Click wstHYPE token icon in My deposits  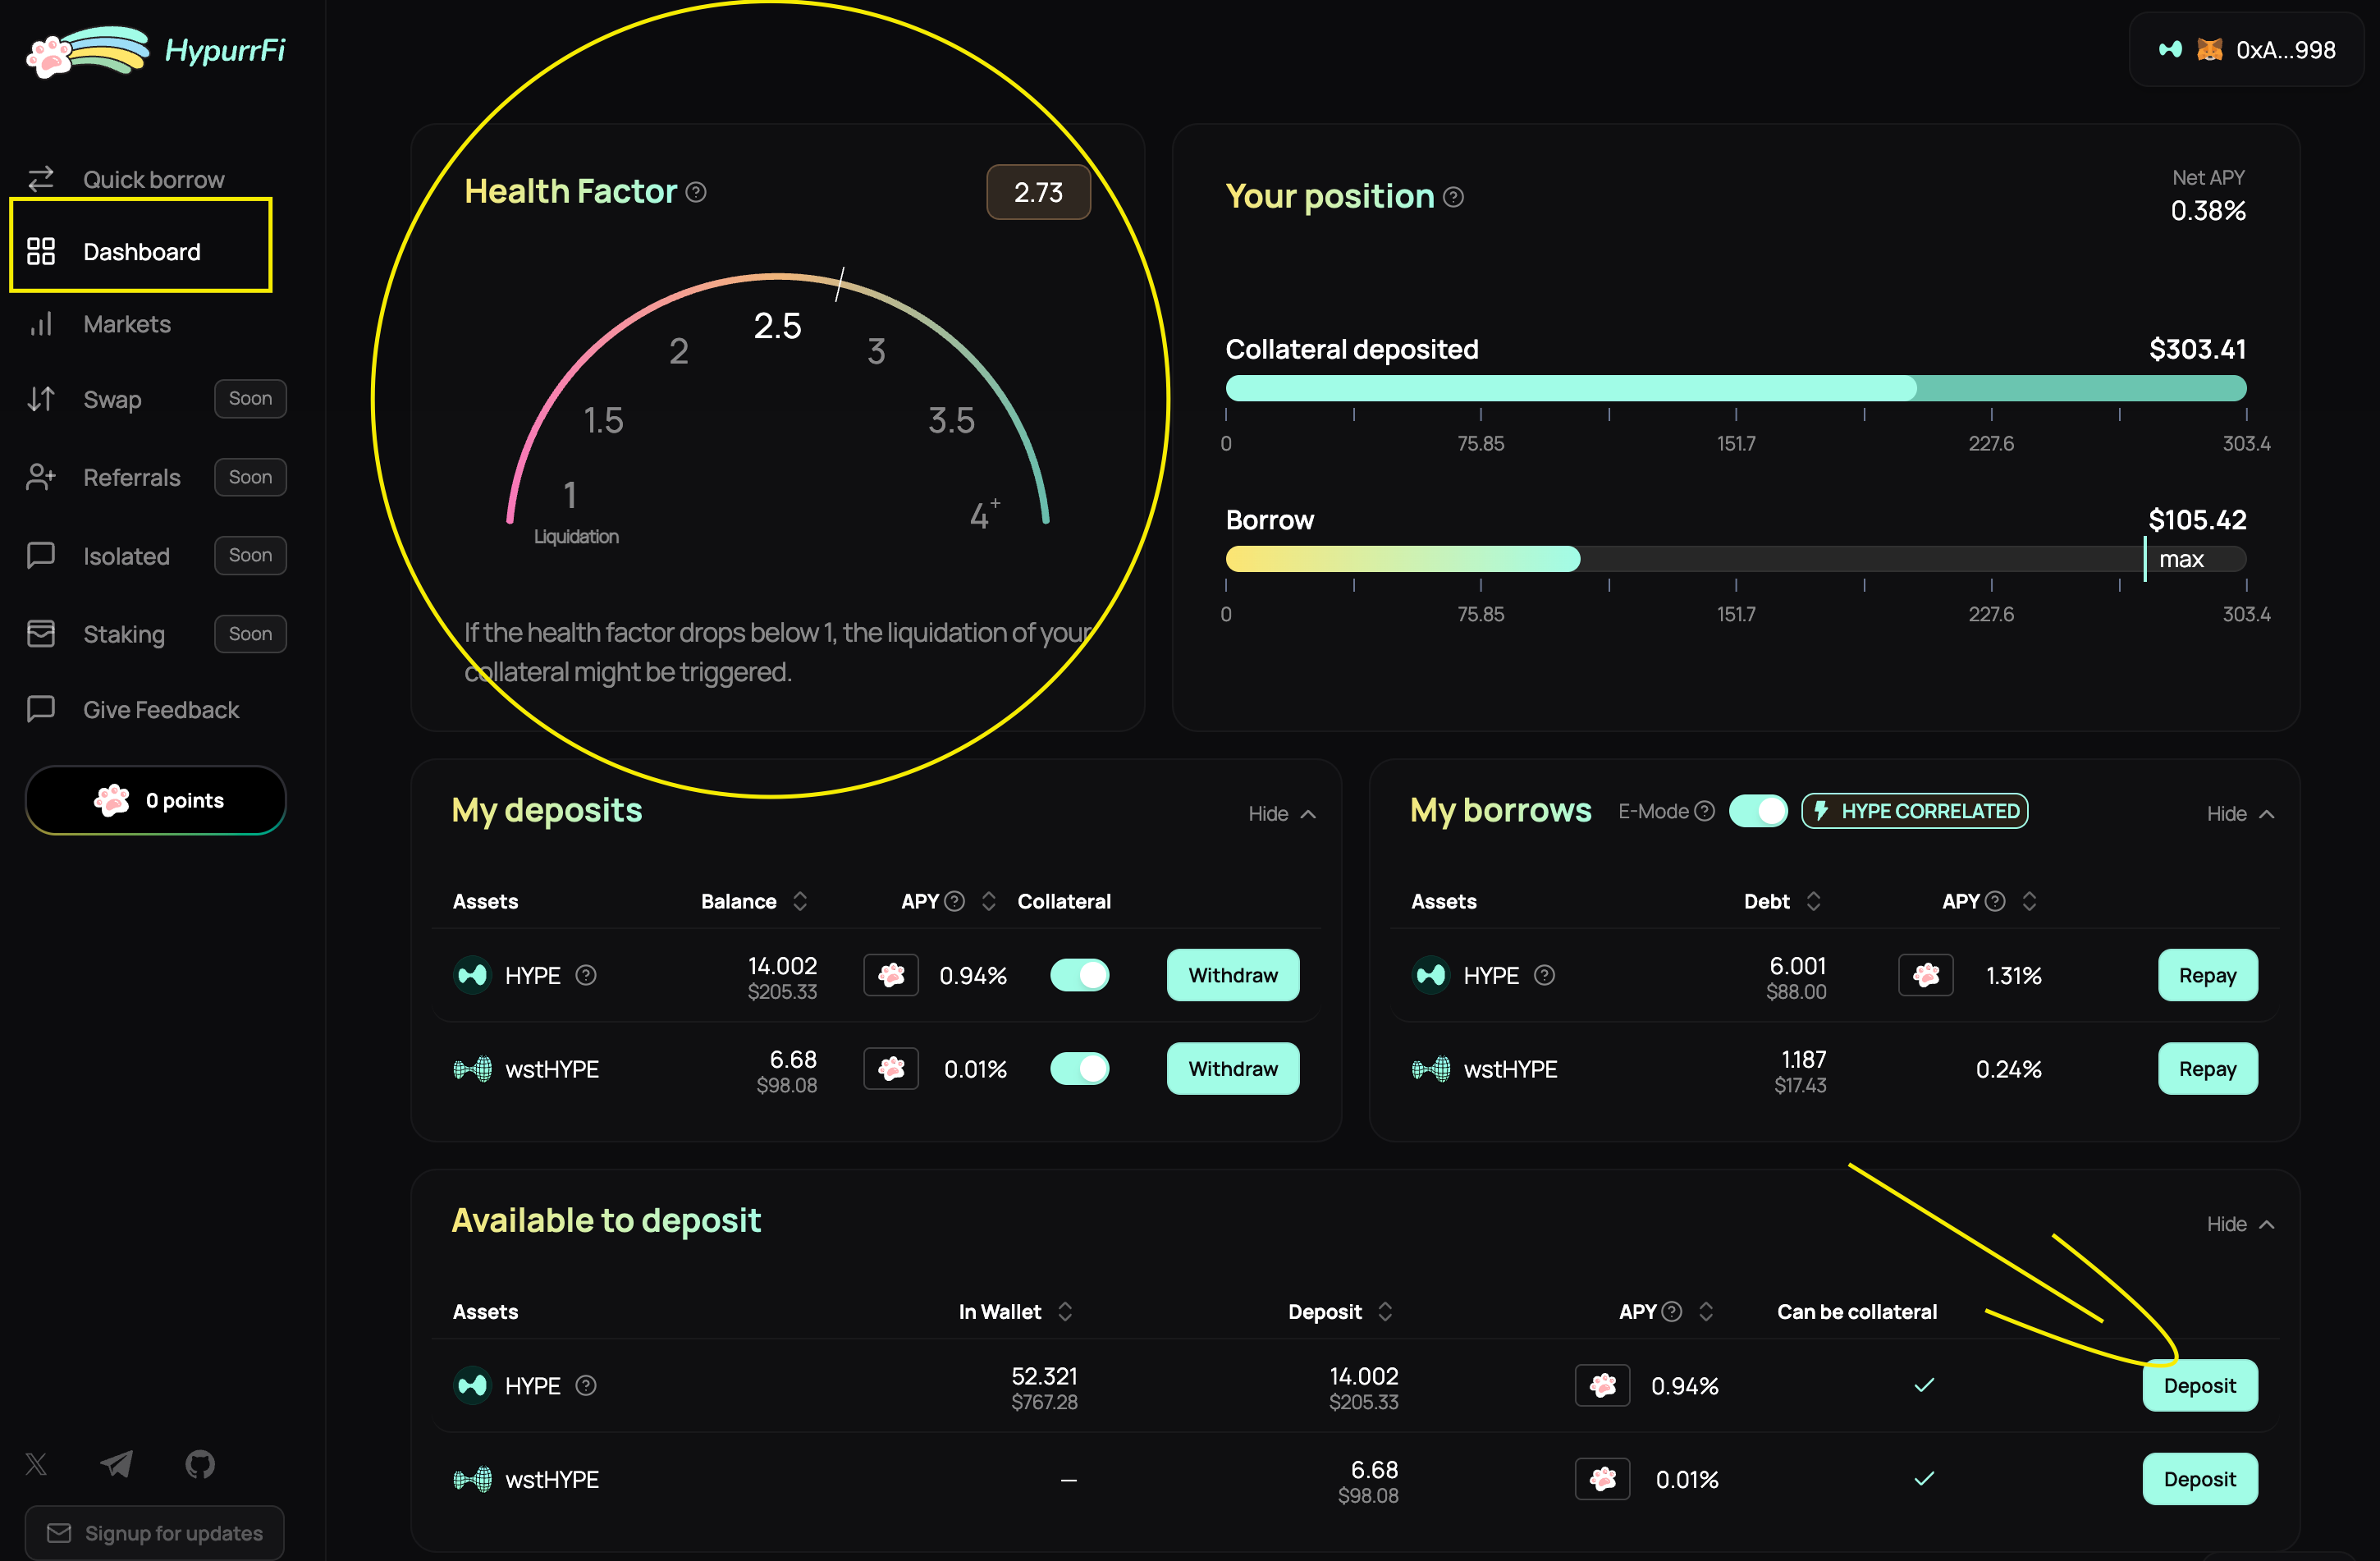pos(472,1069)
